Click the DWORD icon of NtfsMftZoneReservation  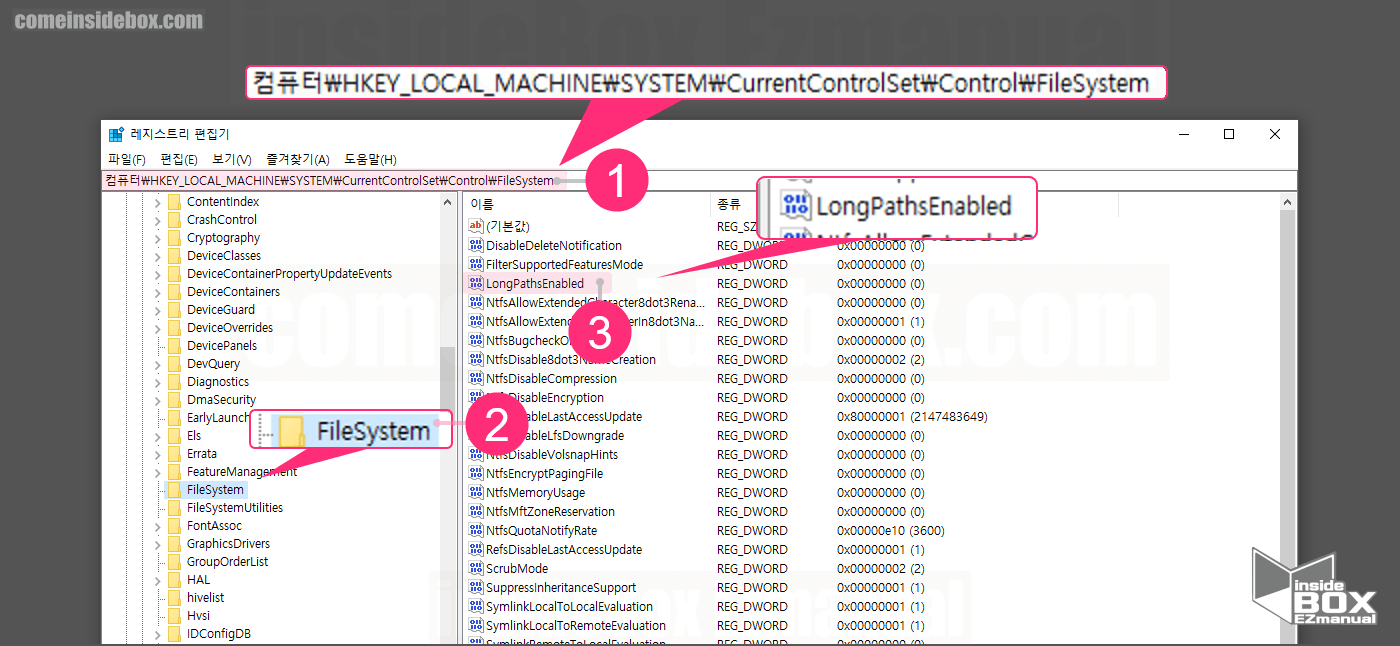click(476, 512)
